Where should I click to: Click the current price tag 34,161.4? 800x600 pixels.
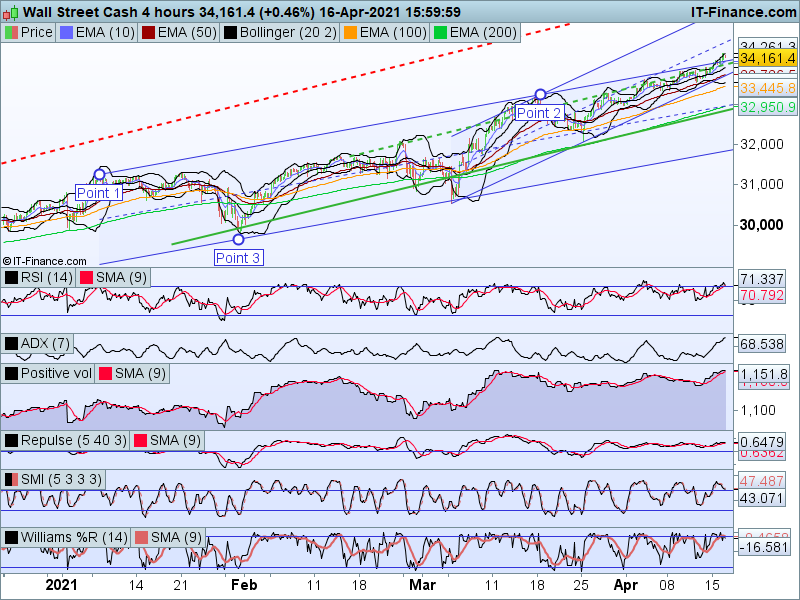(767, 58)
